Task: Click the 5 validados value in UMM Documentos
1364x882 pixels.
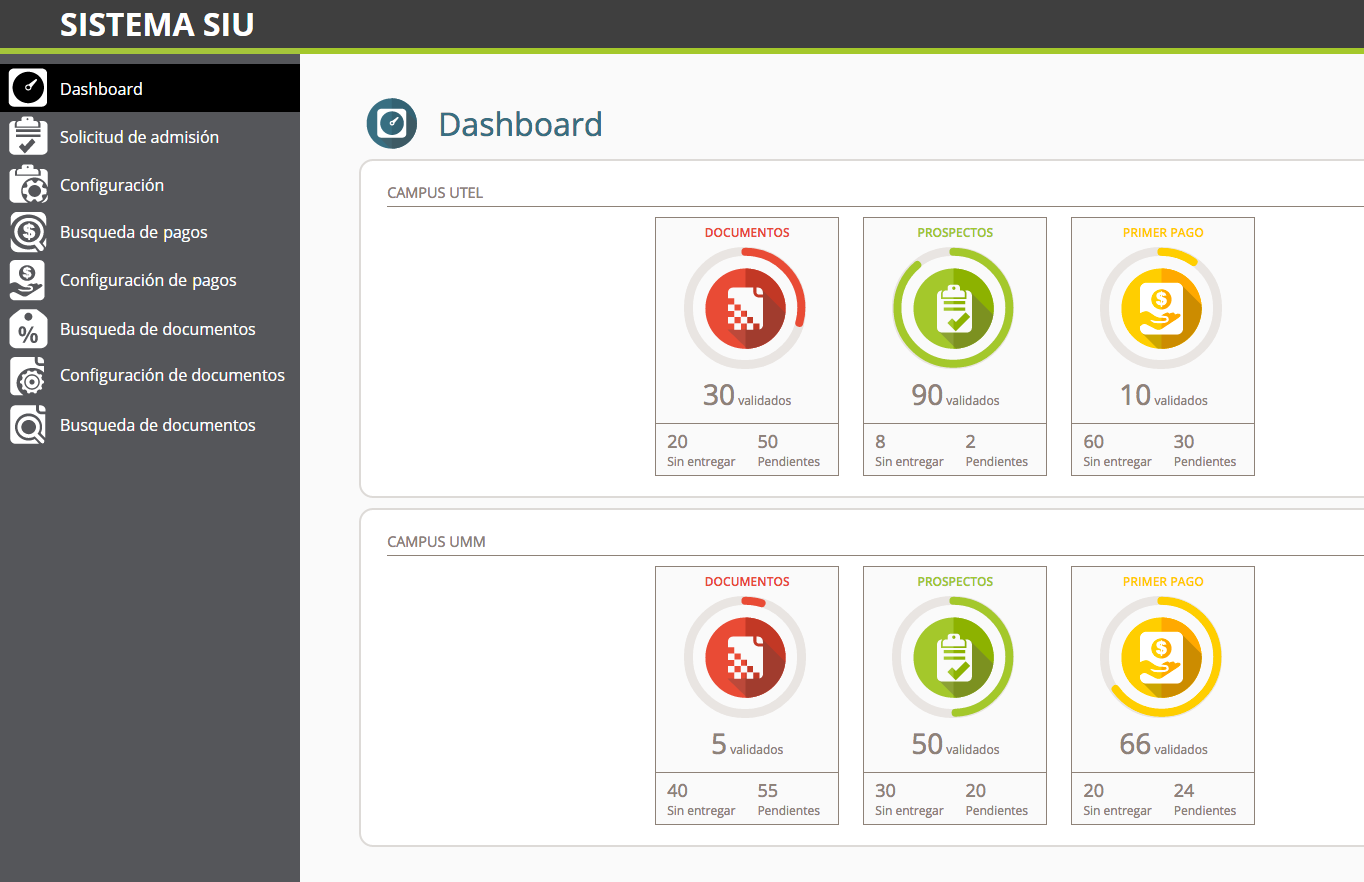Action: coord(747,745)
